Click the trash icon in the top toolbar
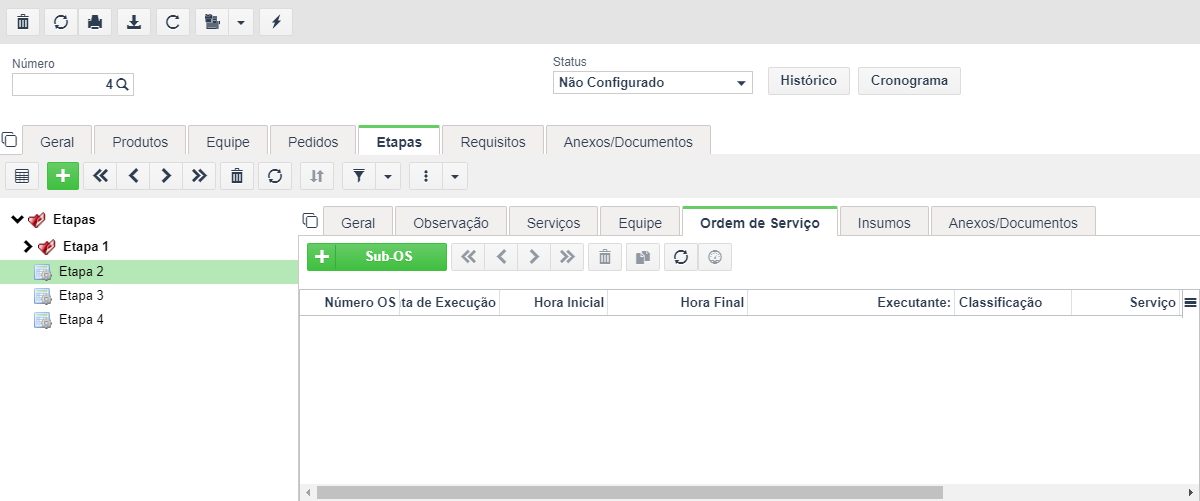Image resolution: width=1200 pixels, height=501 pixels. [22, 21]
